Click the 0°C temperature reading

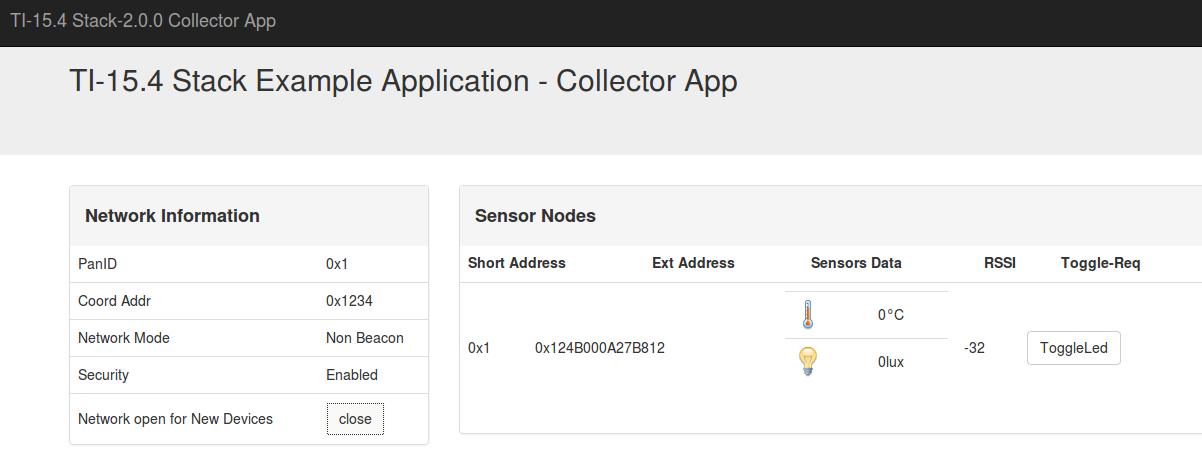click(x=890, y=315)
